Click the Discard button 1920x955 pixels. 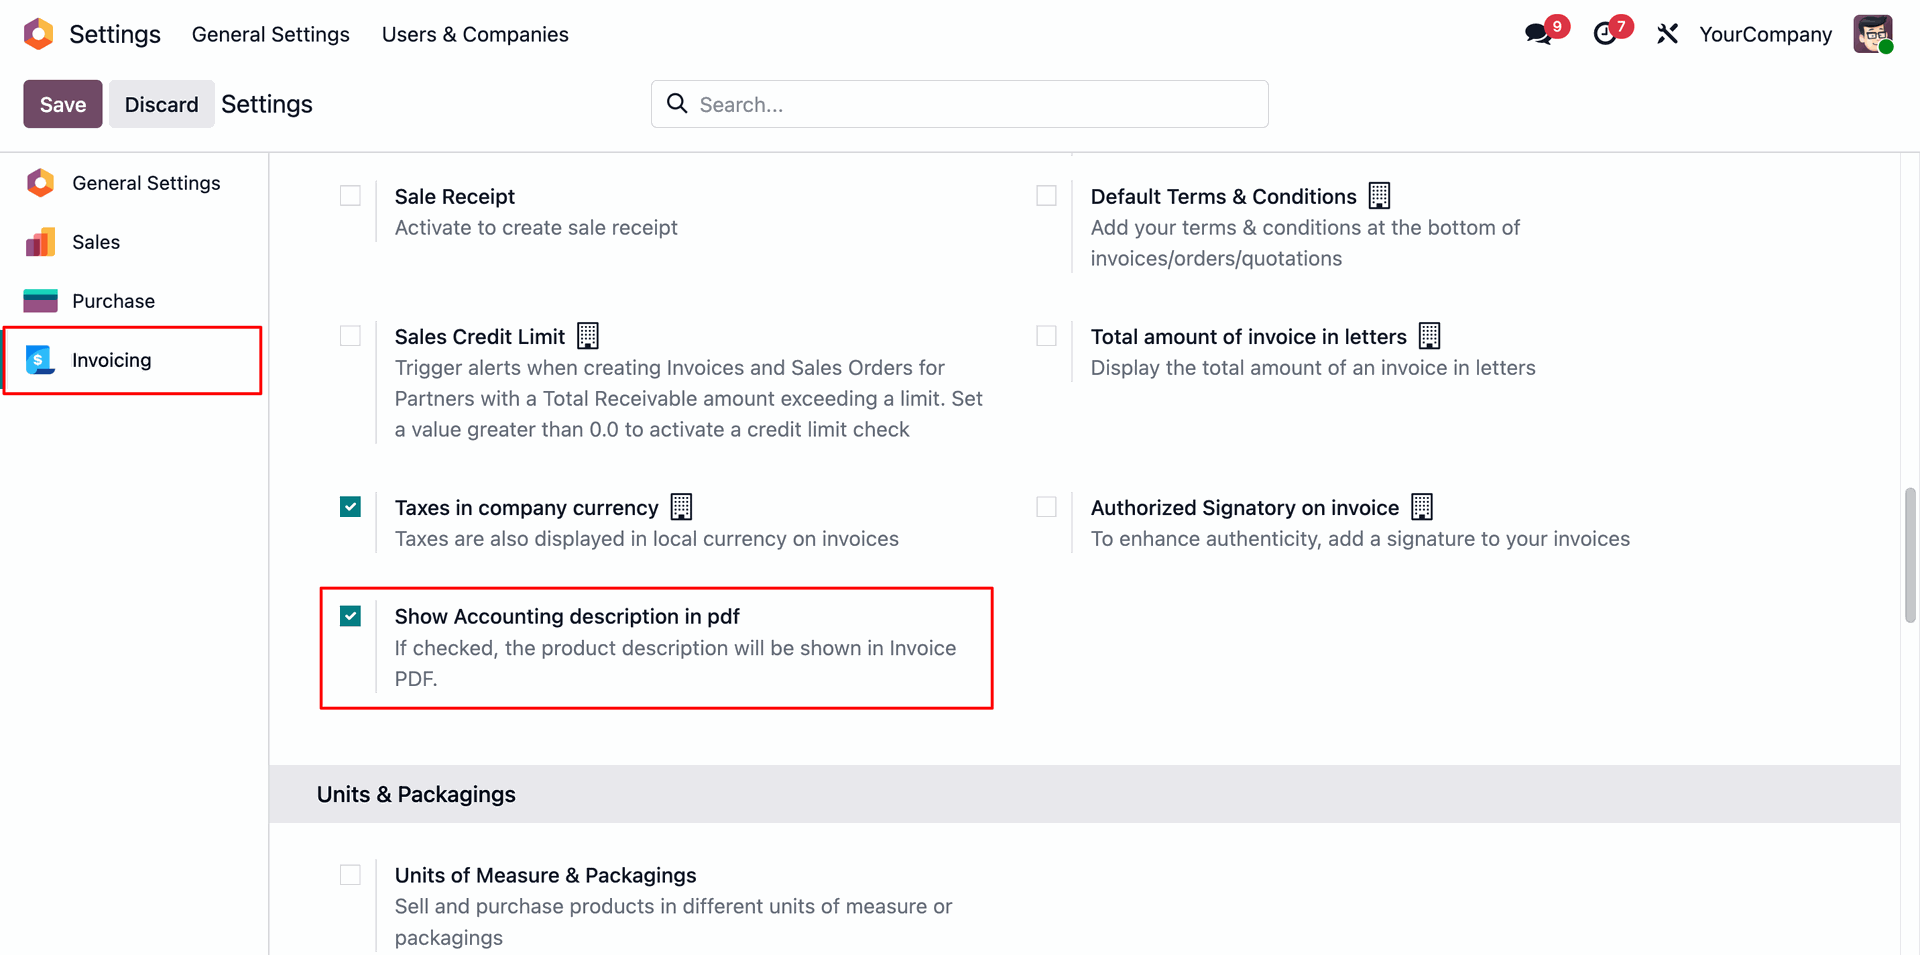(x=161, y=104)
